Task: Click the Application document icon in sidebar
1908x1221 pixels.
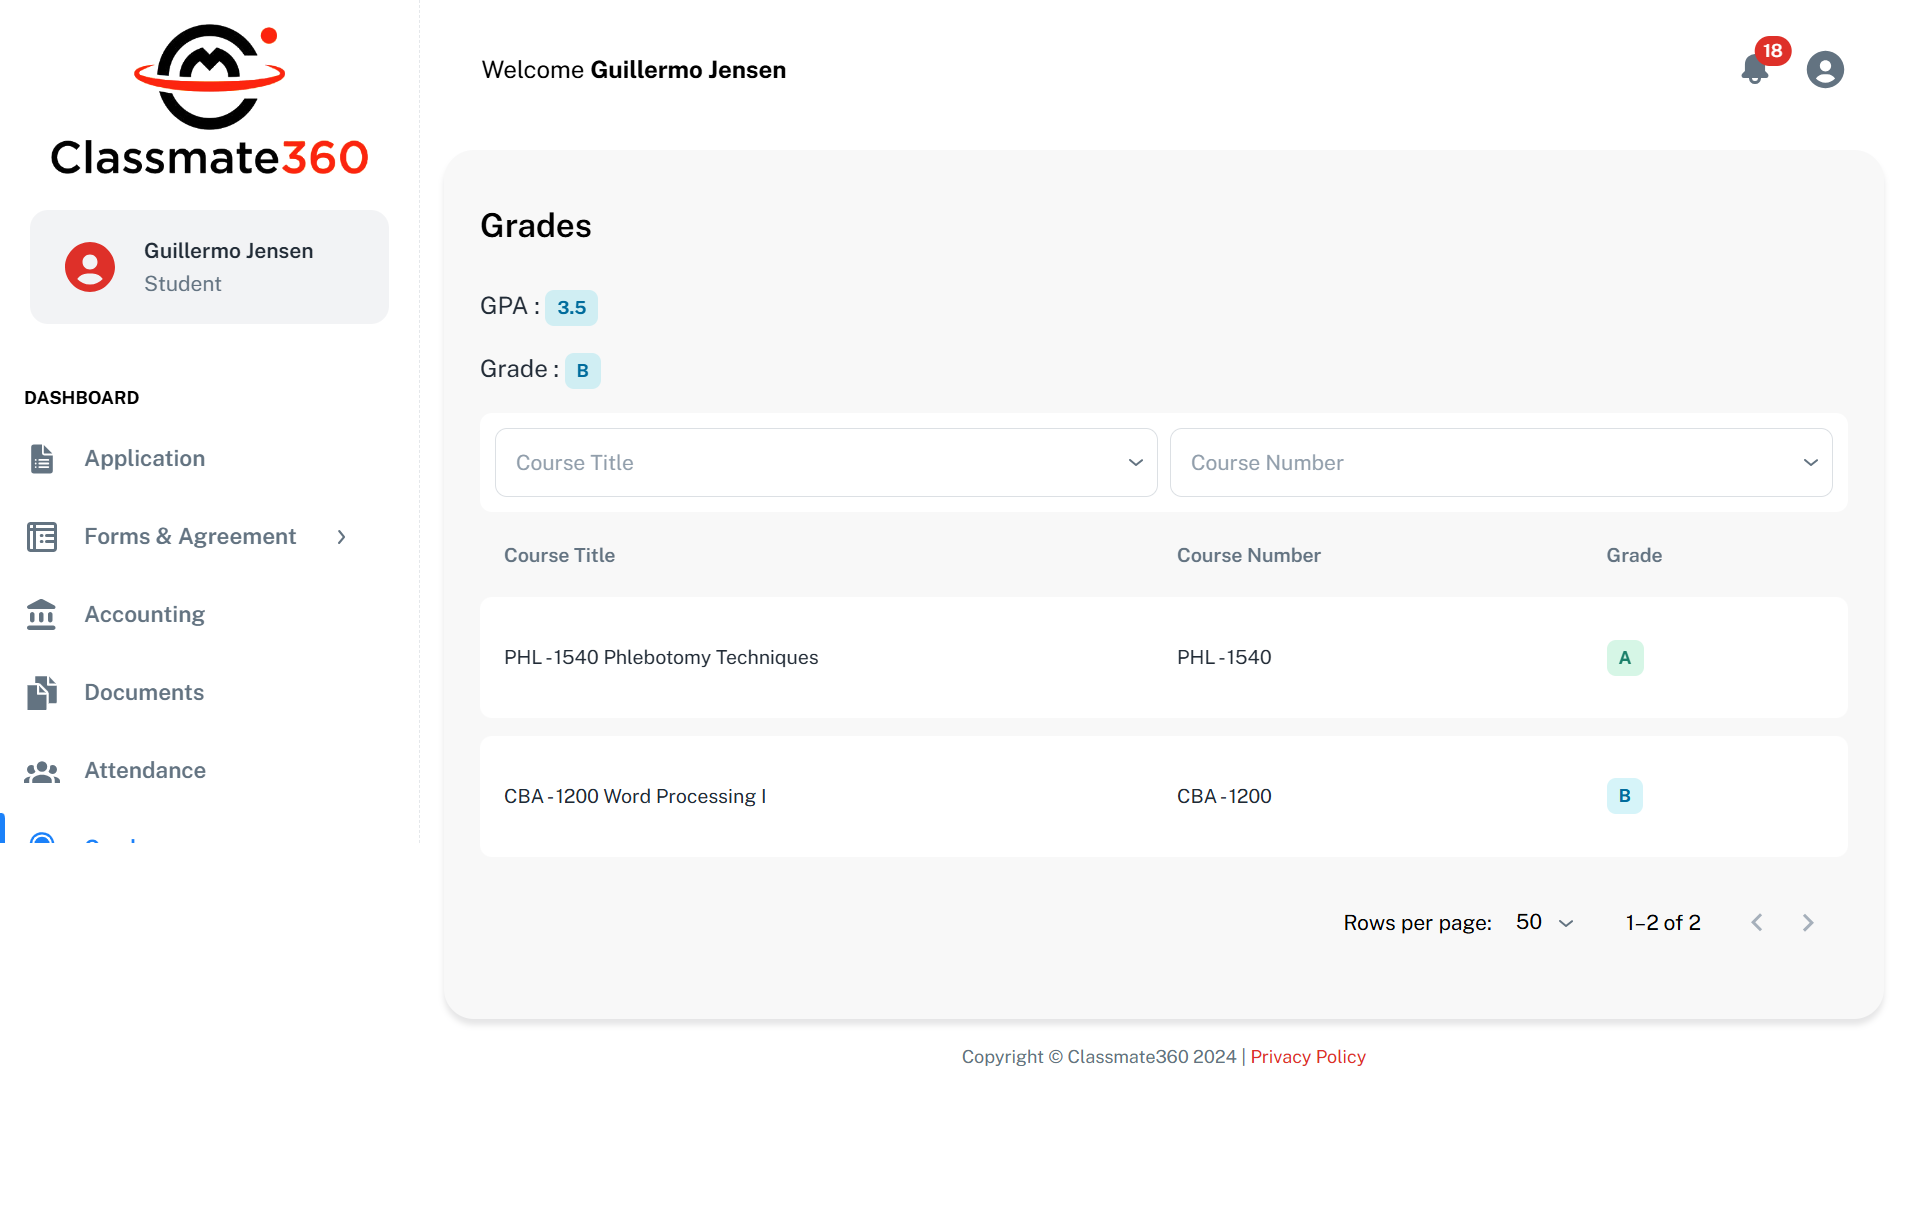Action: (42, 459)
